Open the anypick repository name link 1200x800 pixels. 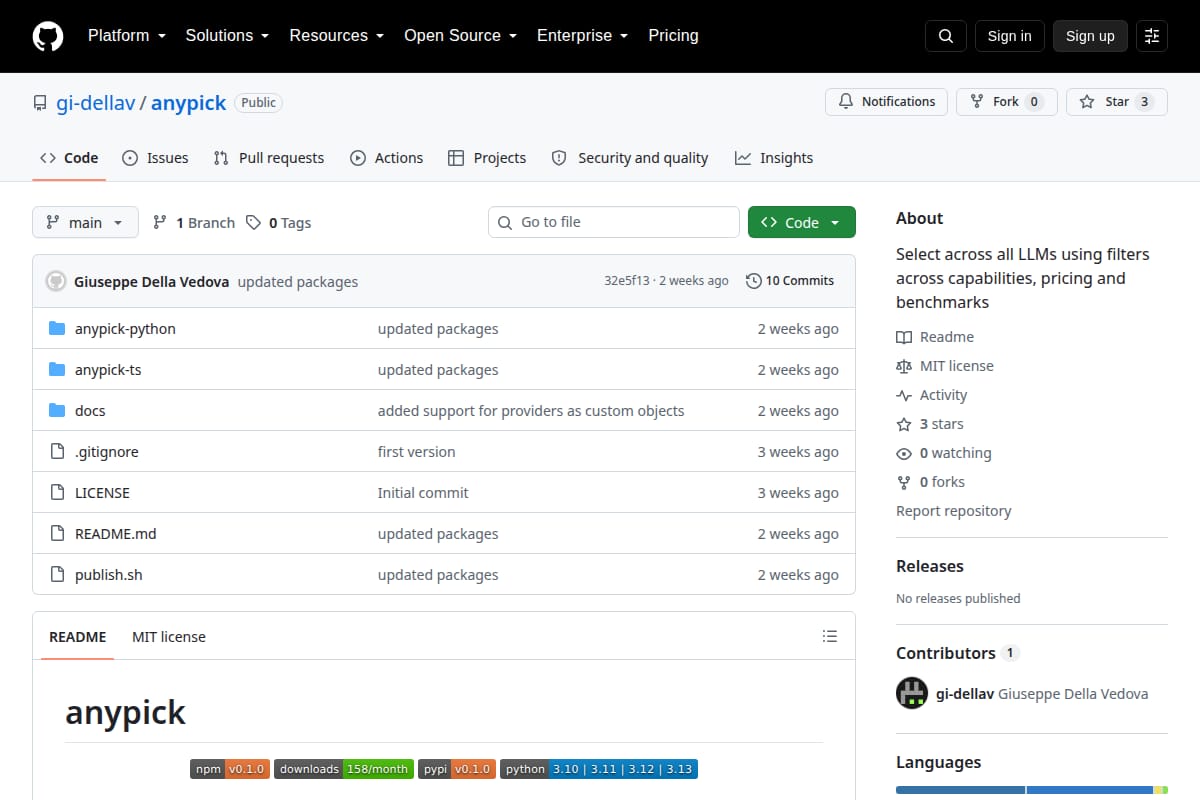(189, 103)
